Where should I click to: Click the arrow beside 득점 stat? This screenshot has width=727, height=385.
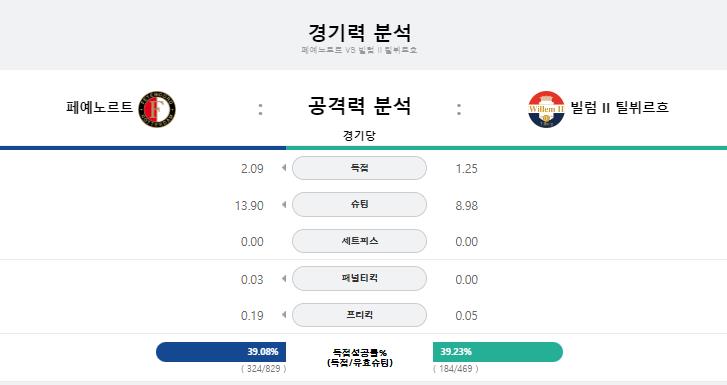284,168
